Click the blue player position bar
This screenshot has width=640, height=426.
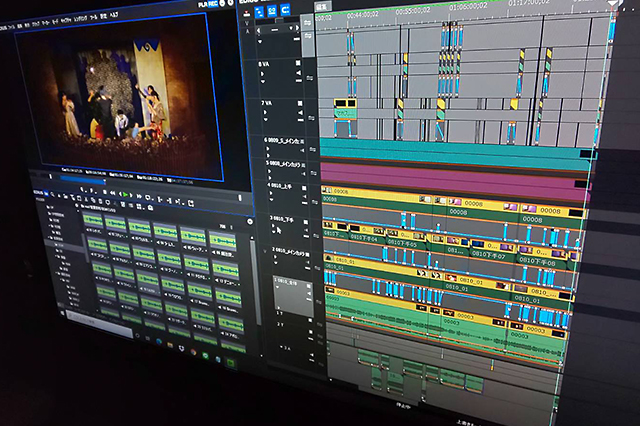click(x=83, y=179)
